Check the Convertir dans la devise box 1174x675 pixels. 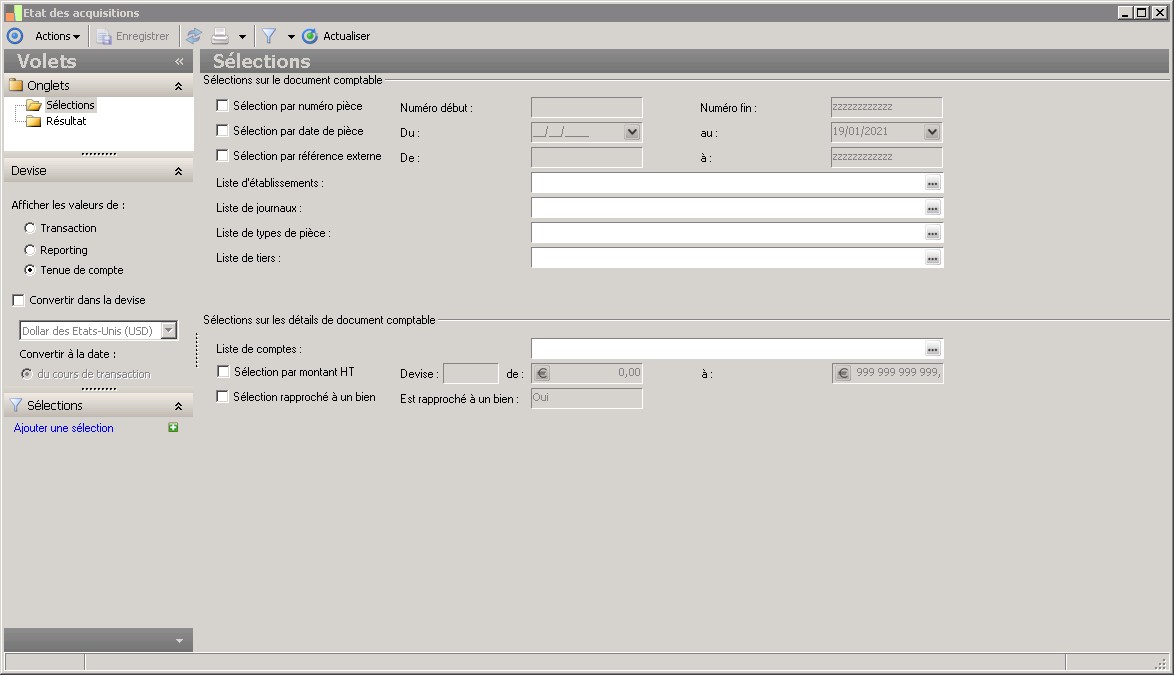pyautogui.click(x=18, y=300)
